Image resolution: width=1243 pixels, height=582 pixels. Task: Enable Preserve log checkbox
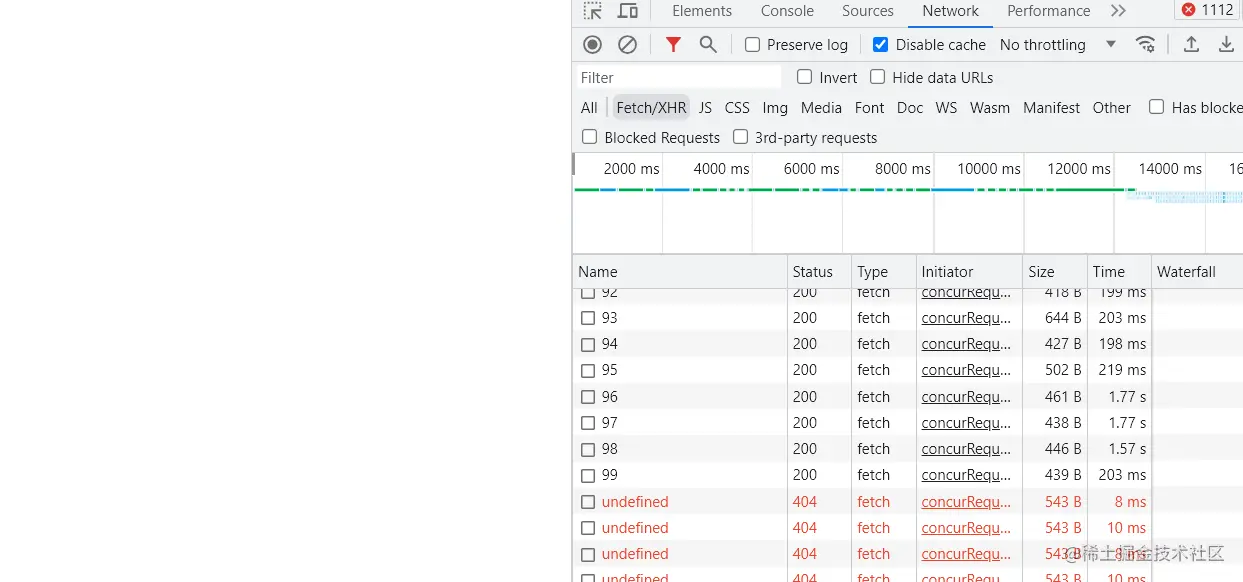752,45
